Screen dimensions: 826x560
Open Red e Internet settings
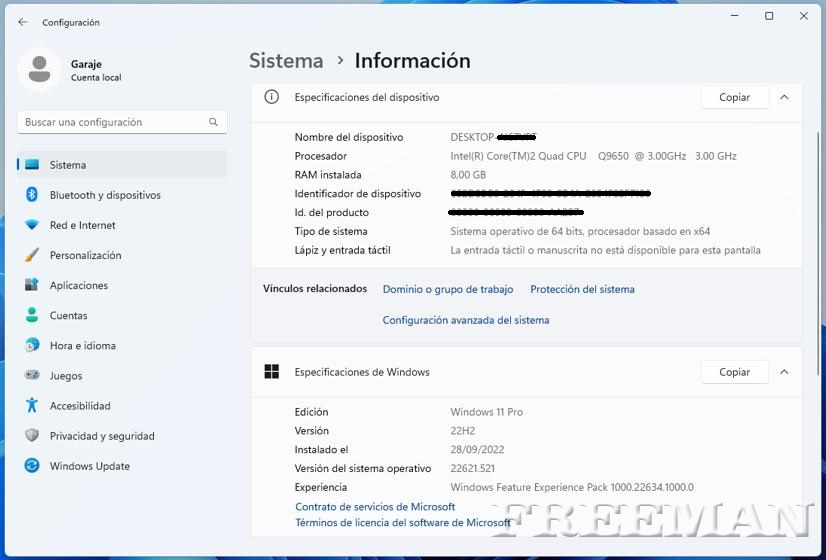point(122,225)
